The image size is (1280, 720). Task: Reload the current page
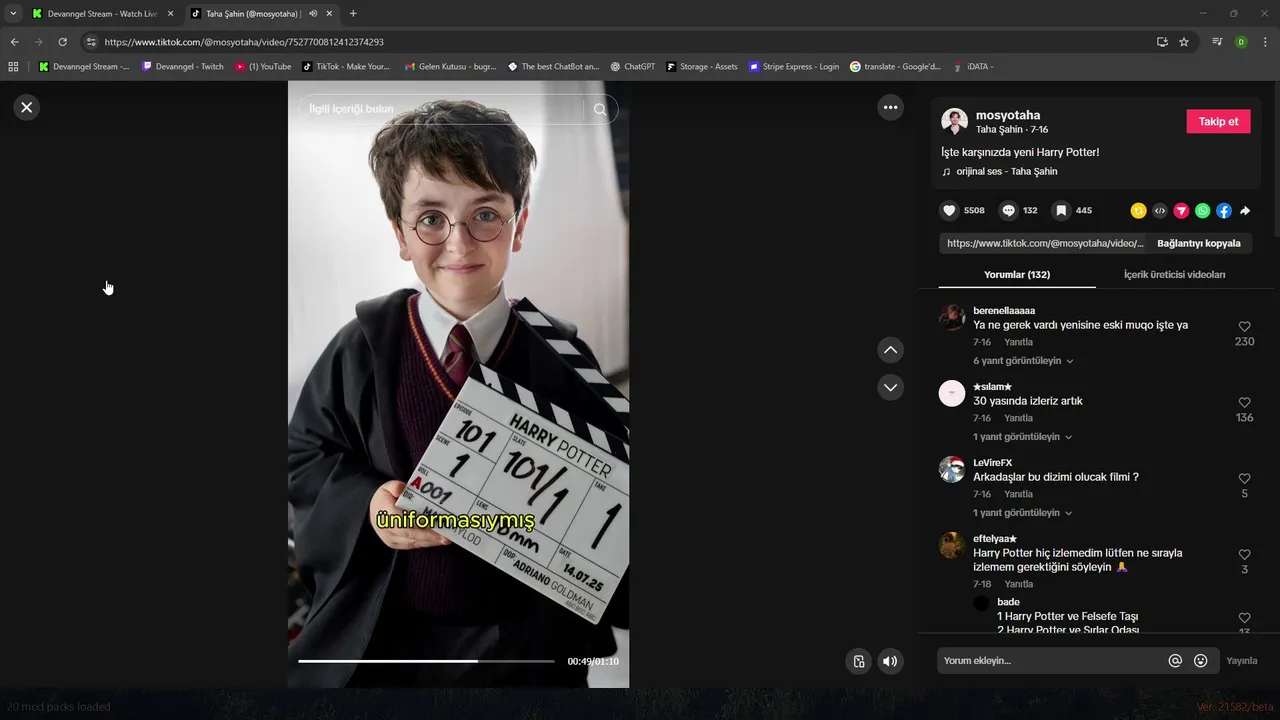point(62,42)
